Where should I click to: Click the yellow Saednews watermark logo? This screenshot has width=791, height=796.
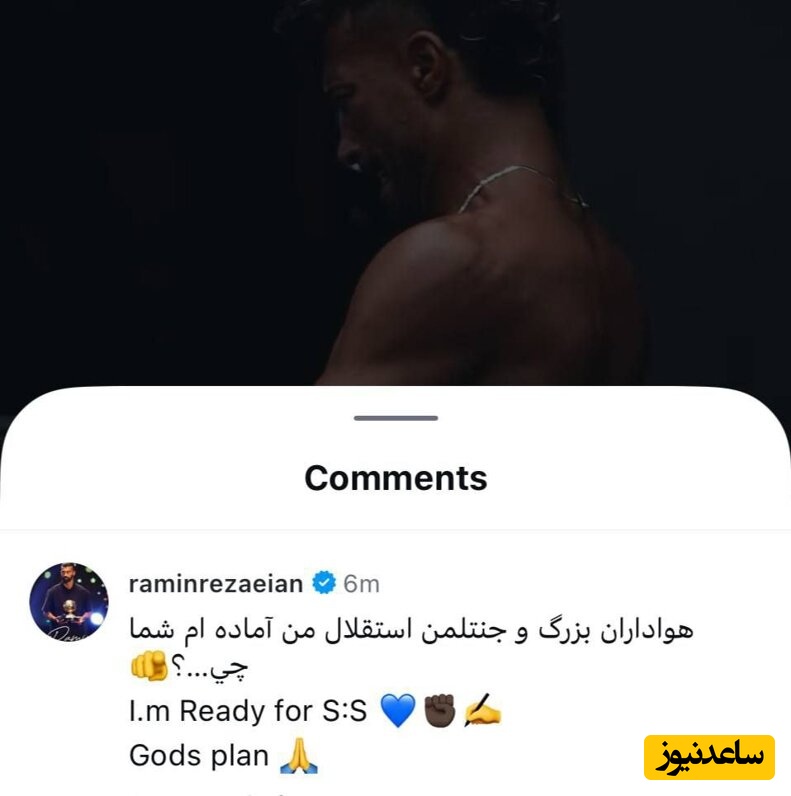(x=709, y=757)
